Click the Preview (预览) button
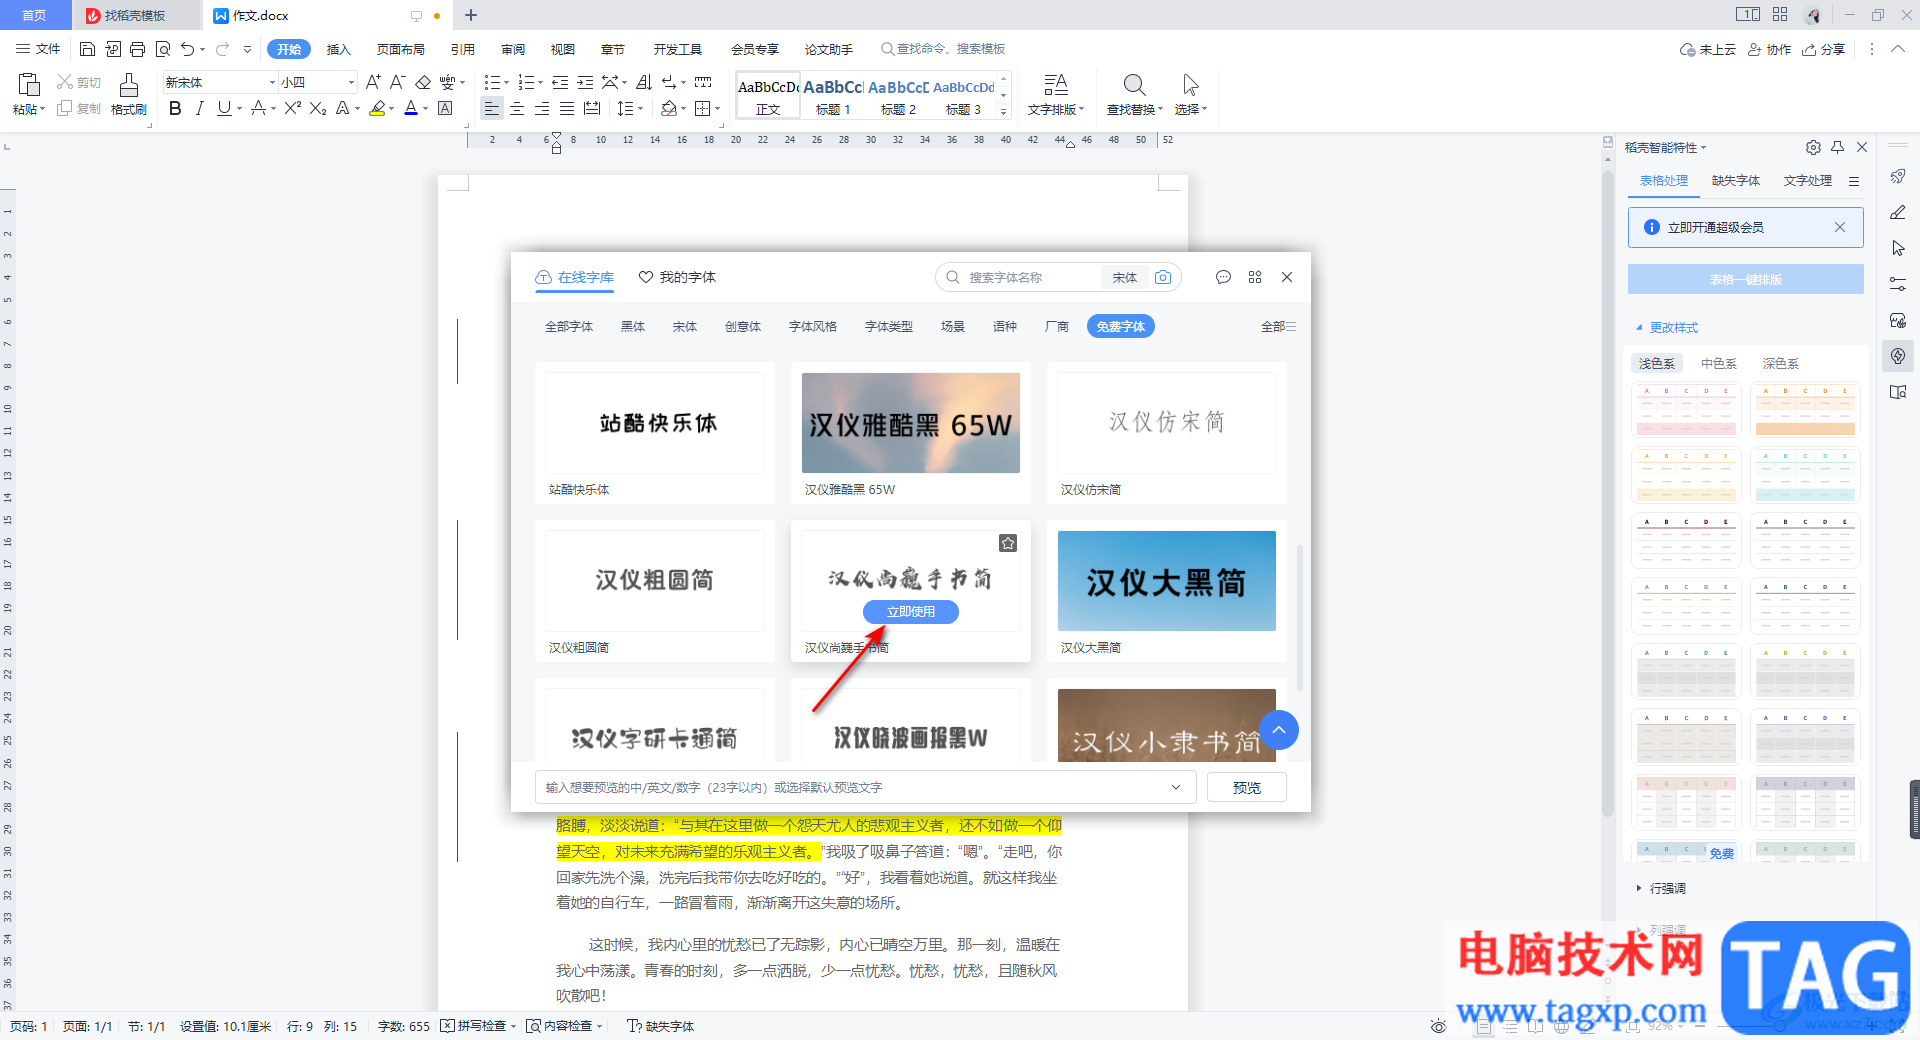The height and width of the screenshot is (1040, 1920). [1246, 788]
